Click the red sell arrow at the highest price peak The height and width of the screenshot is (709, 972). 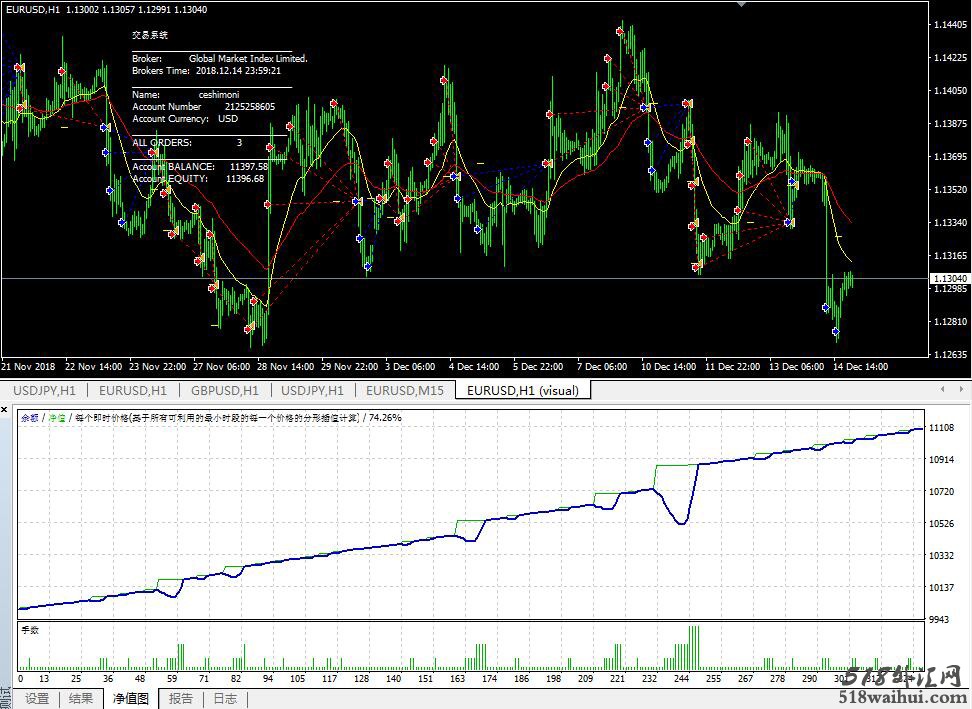[x=621, y=32]
